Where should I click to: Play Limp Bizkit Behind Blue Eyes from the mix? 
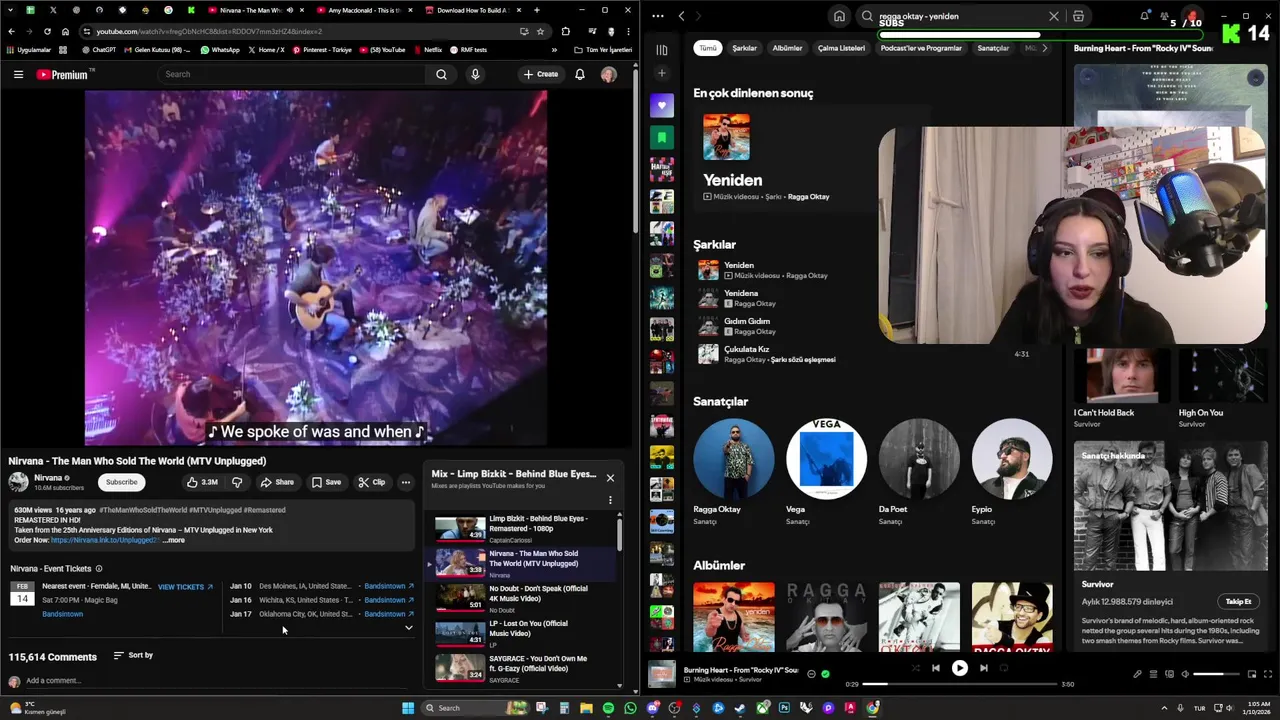[520, 528]
